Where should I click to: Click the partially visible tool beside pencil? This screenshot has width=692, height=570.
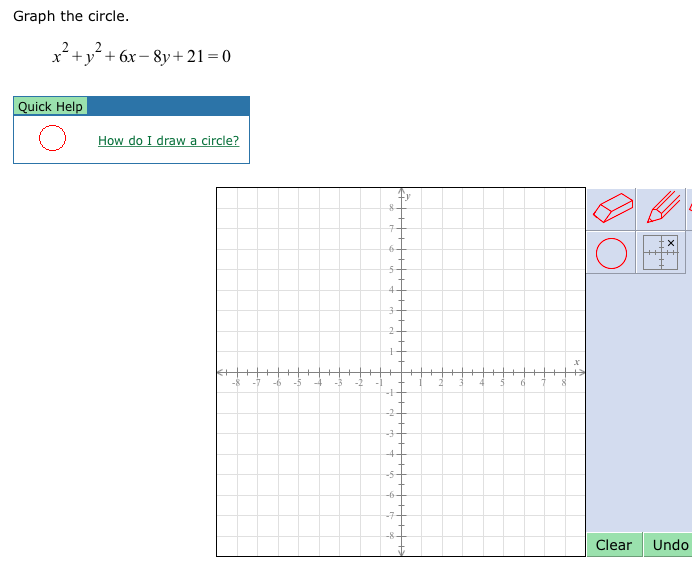click(x=689, y=209)
